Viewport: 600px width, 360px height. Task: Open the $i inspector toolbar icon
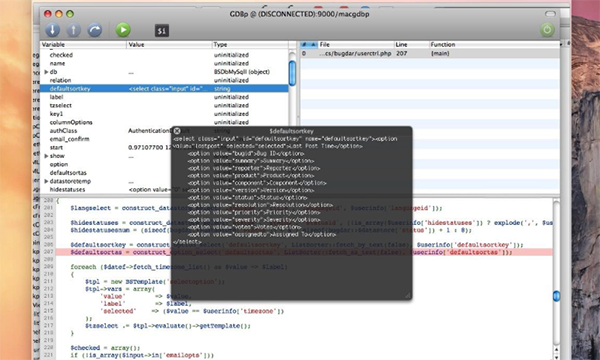(x=161, y=31)
